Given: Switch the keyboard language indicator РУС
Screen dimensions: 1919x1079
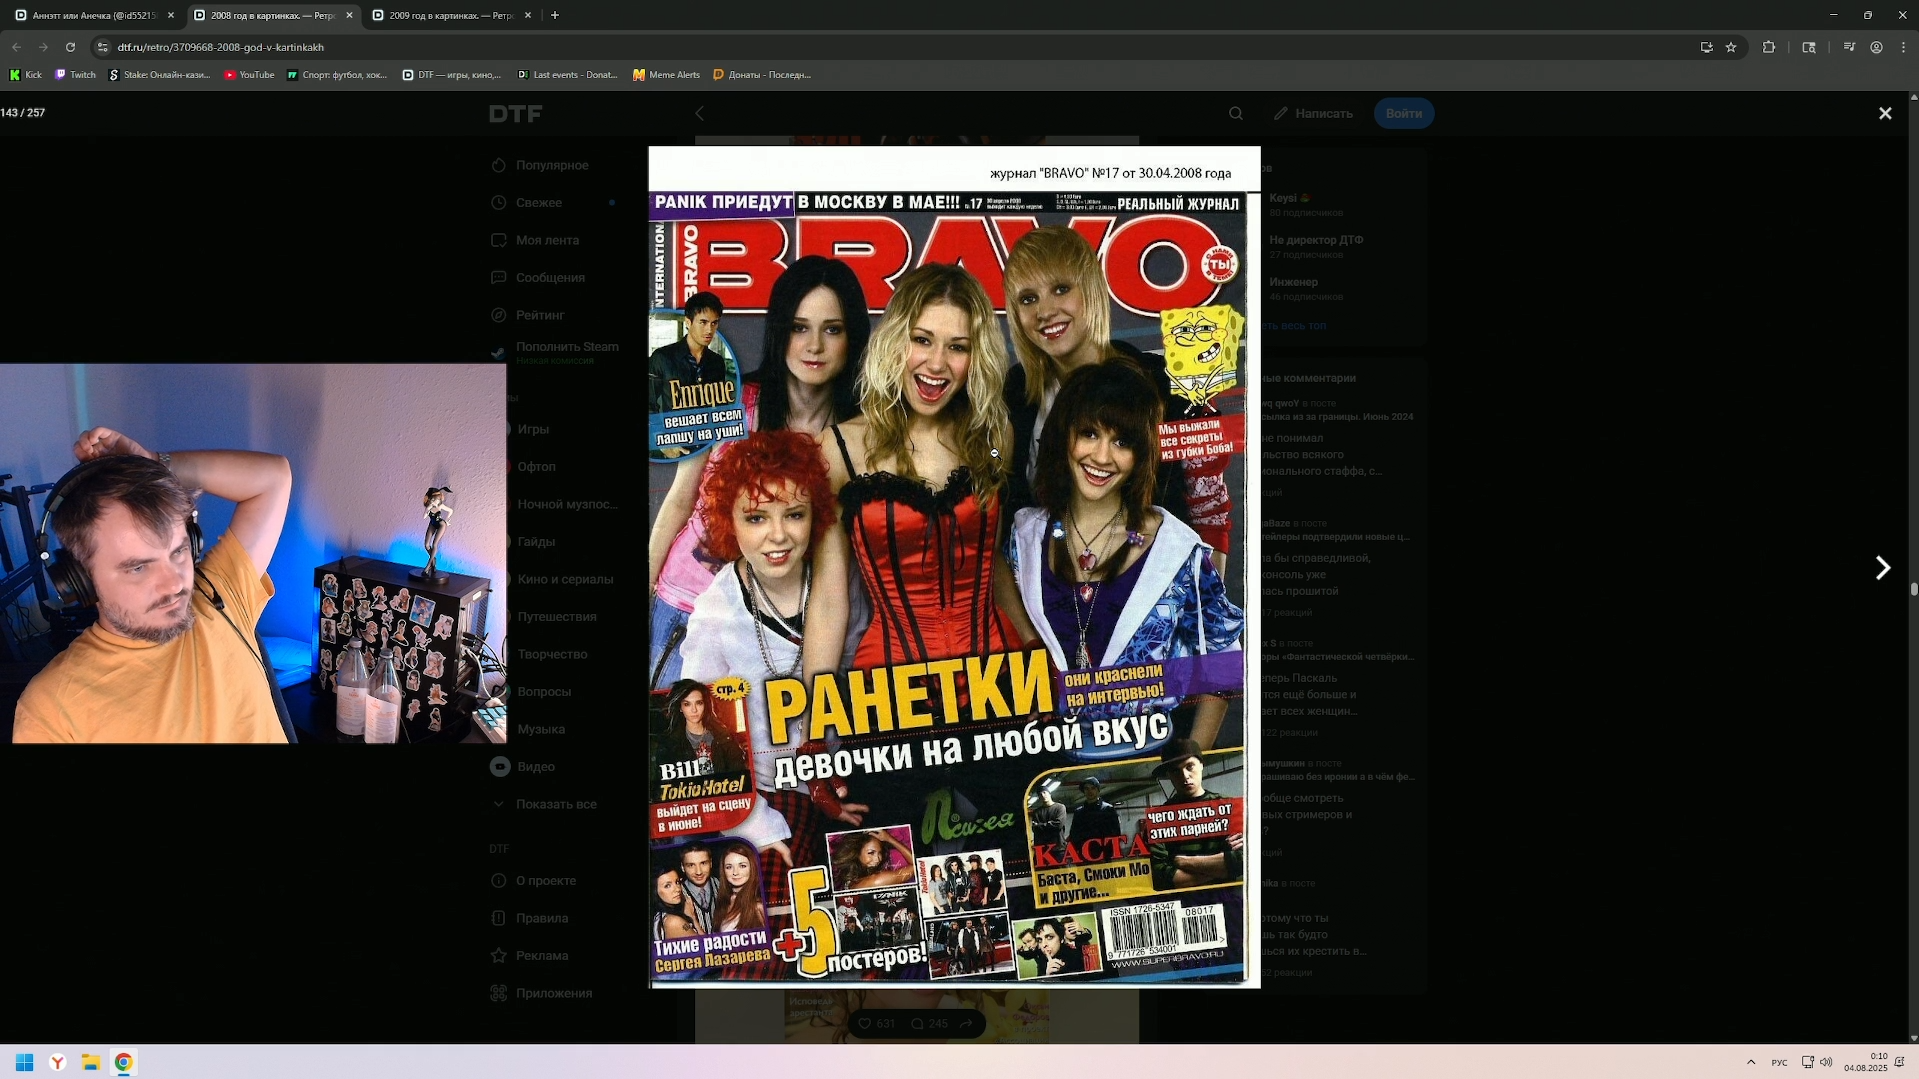Looking at the screenshot, I should coord(1779,1062).
